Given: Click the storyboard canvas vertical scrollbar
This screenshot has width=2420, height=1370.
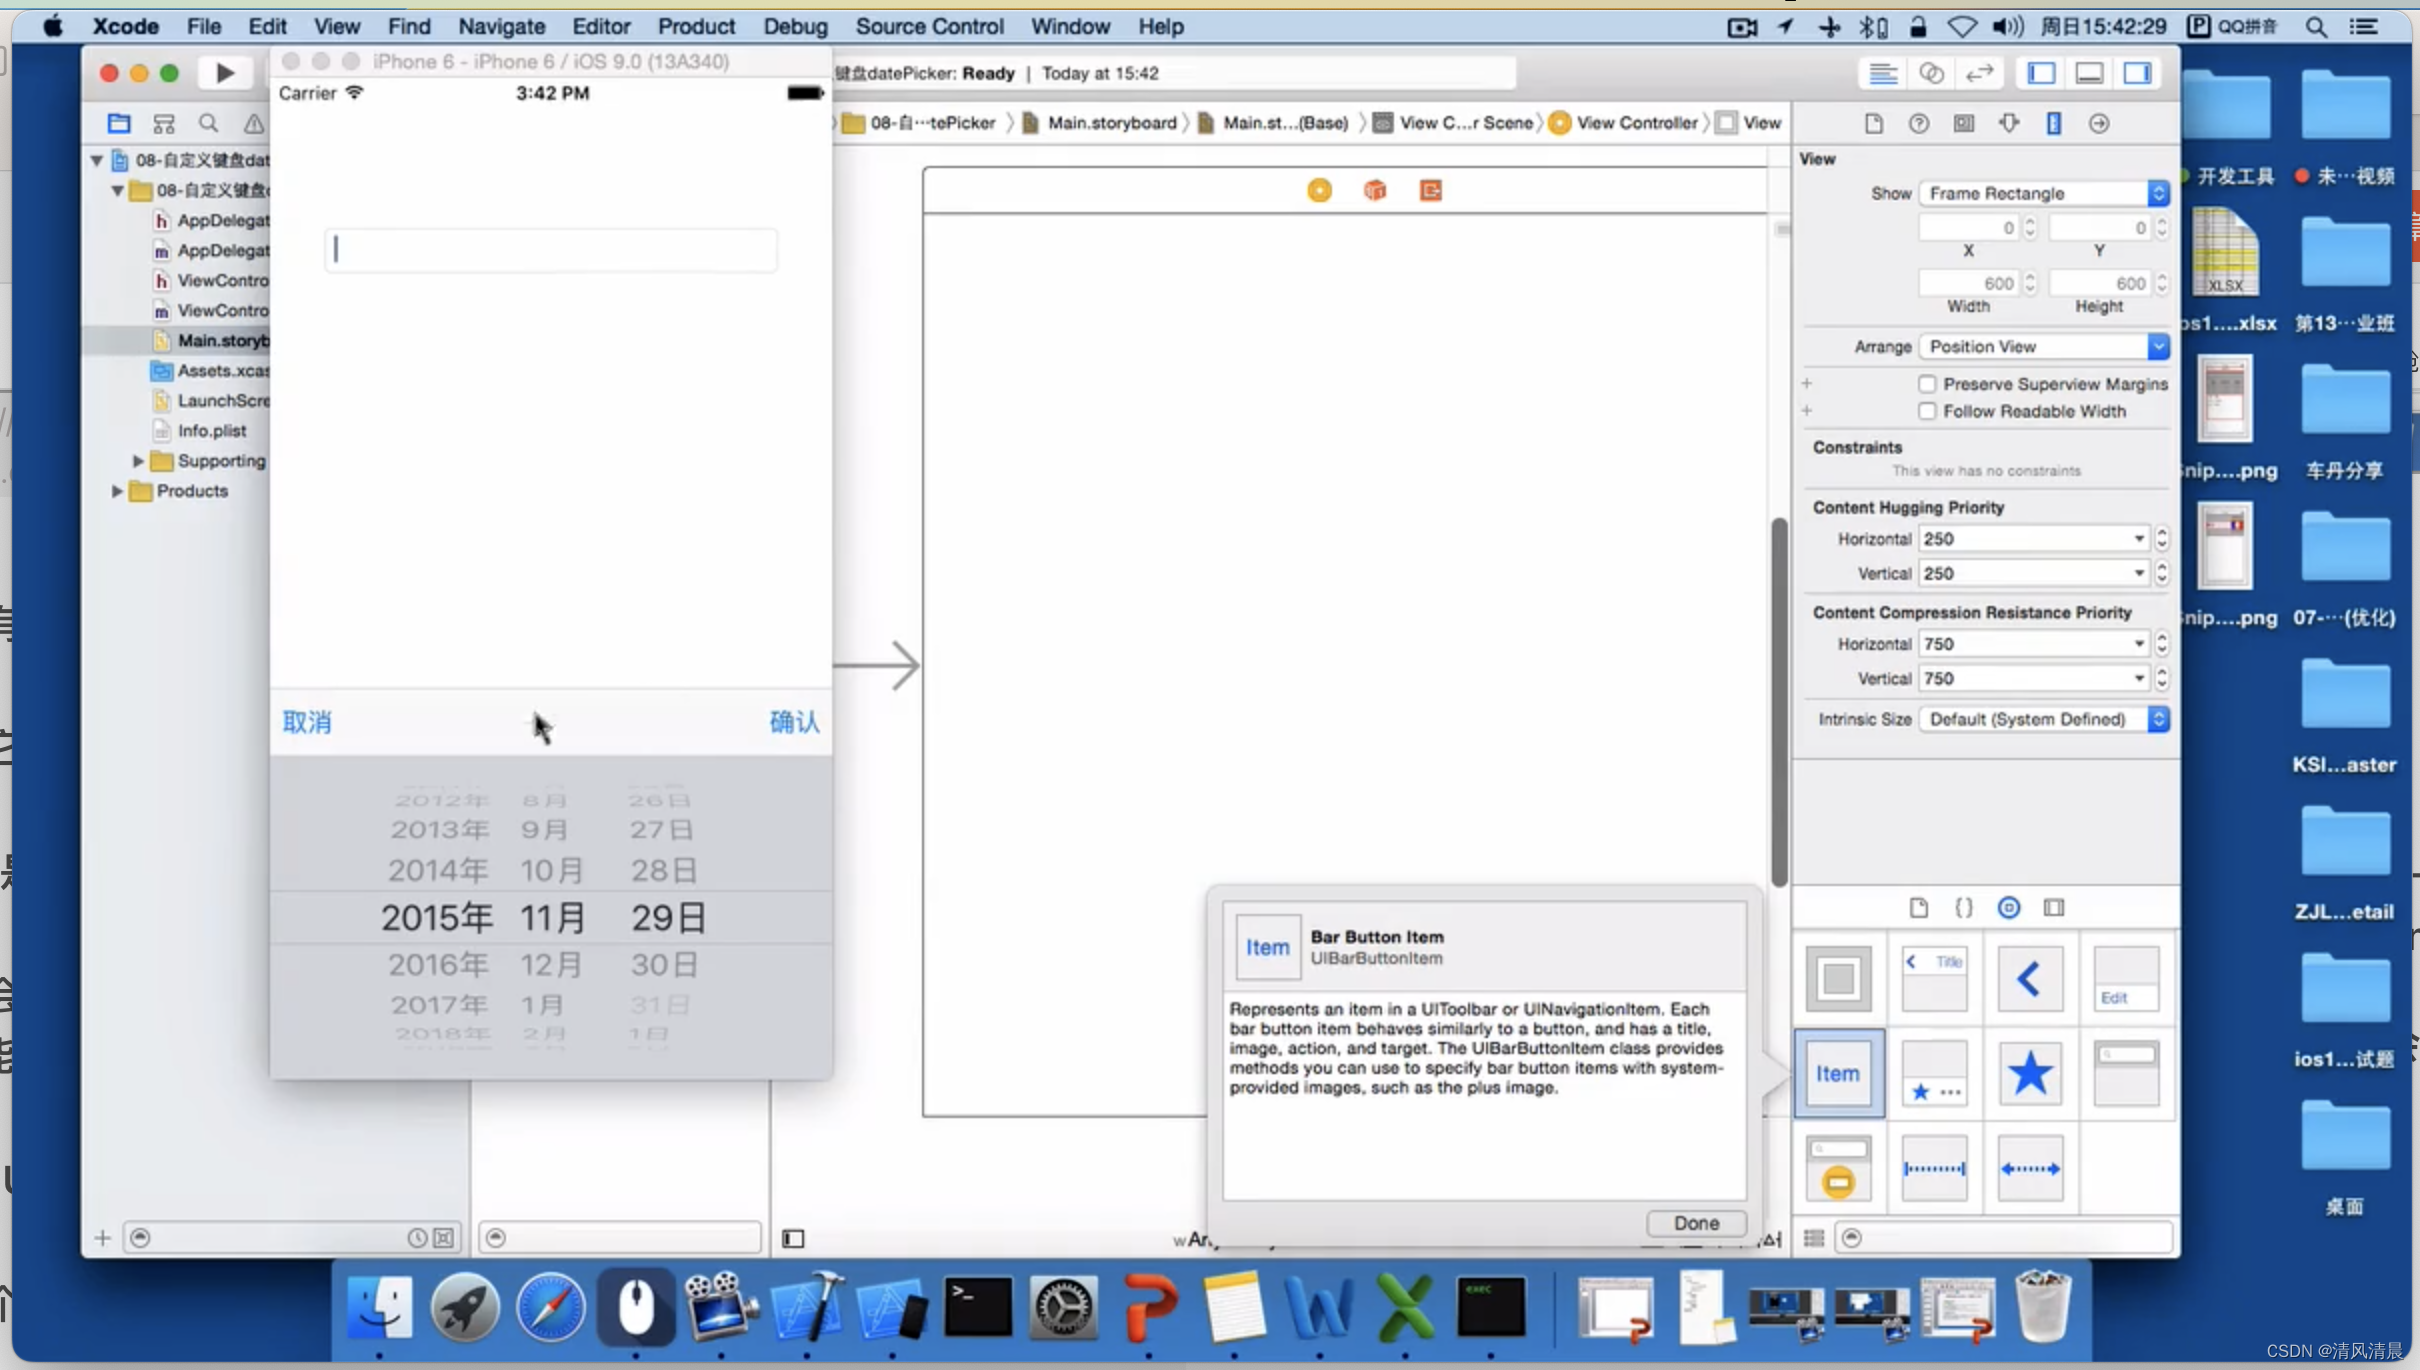Looking at the screenshot, I should pos(1779,702).
